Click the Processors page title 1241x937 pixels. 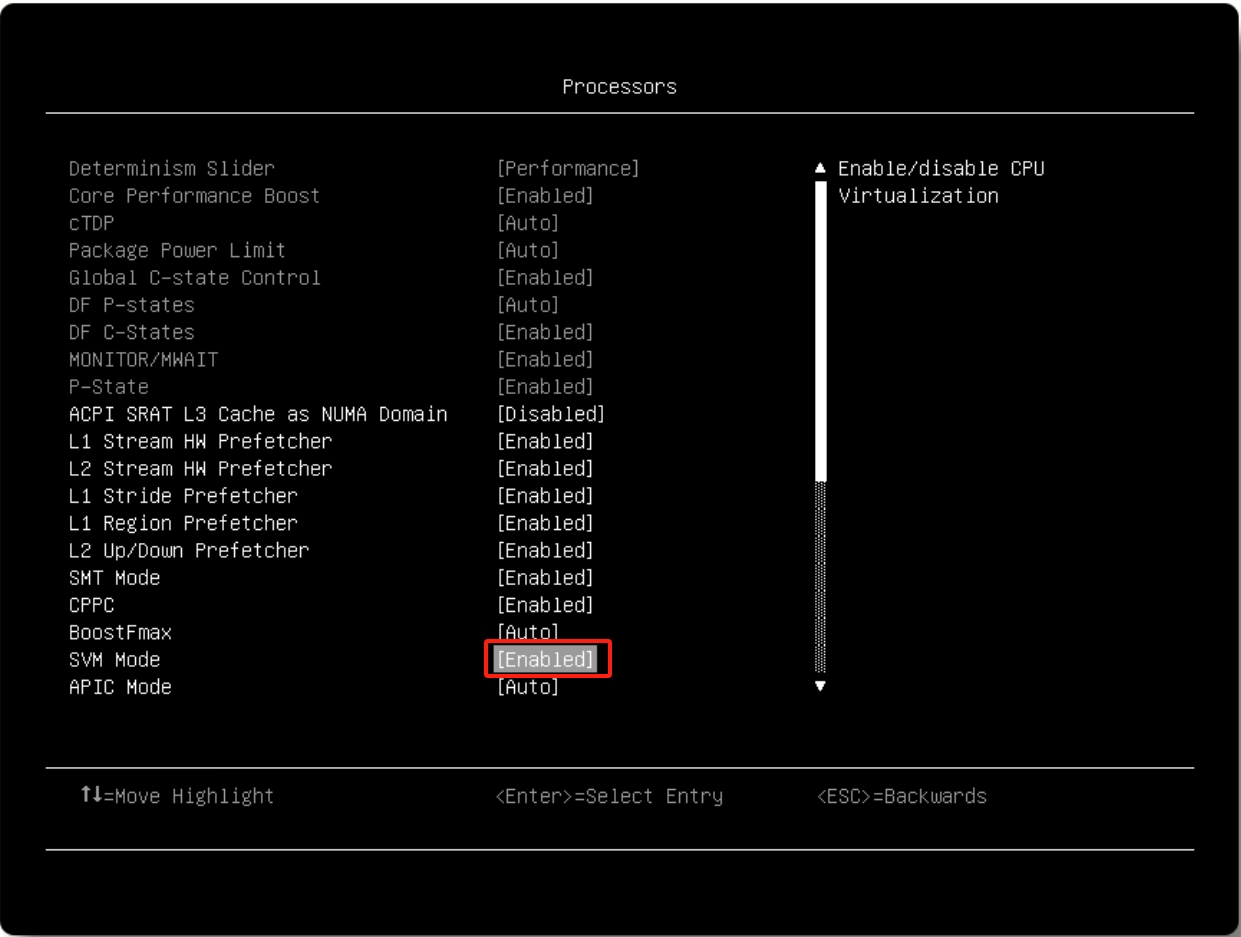click(x=619, y=87)
